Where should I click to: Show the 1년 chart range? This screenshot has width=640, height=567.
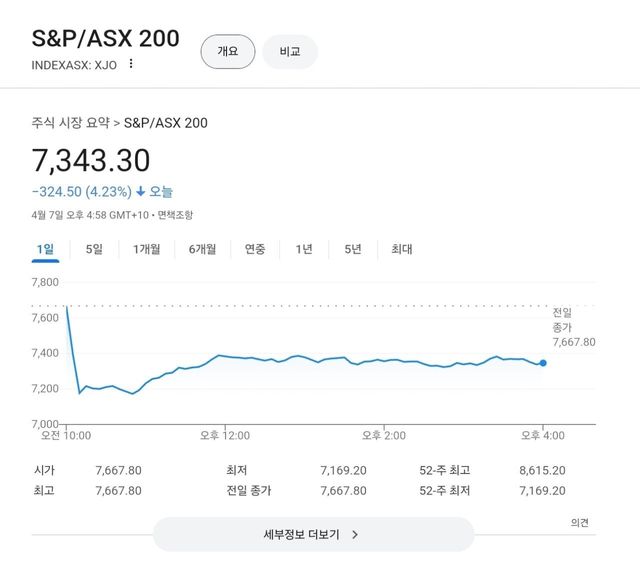[304, 249]
